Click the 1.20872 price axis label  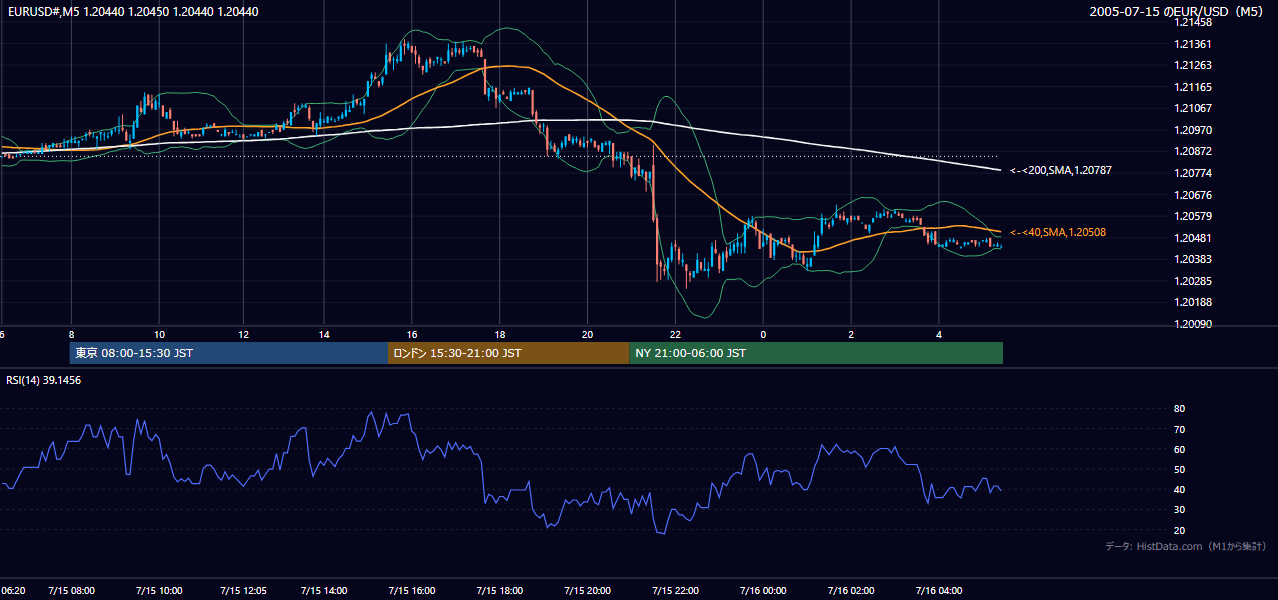point(1192,151)
